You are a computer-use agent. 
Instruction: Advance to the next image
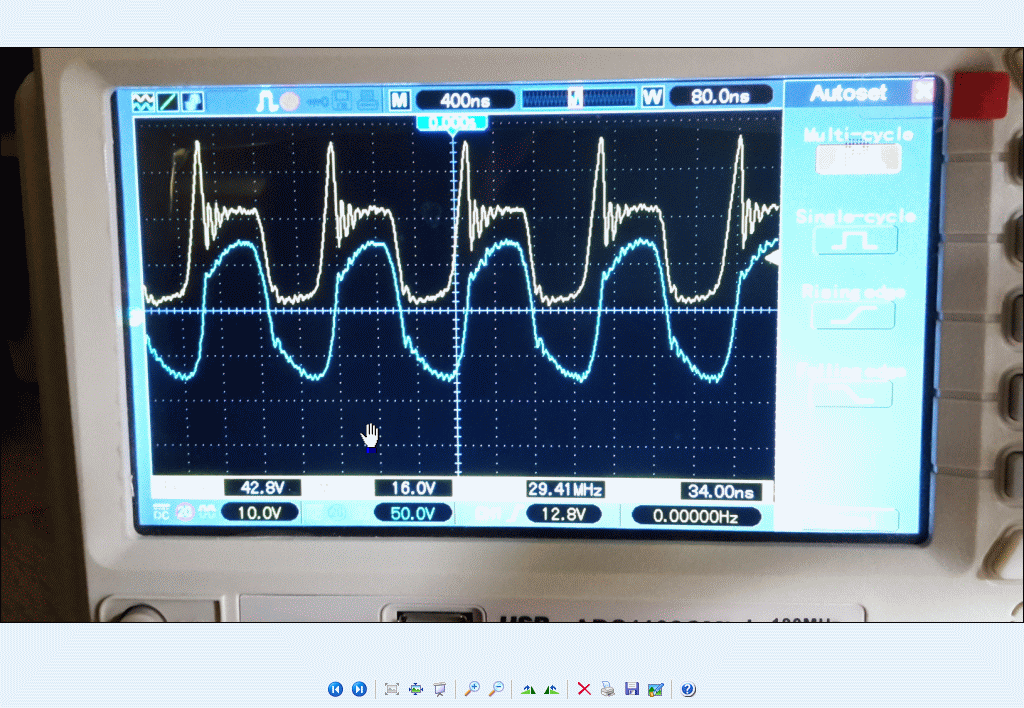pos(359,689)
